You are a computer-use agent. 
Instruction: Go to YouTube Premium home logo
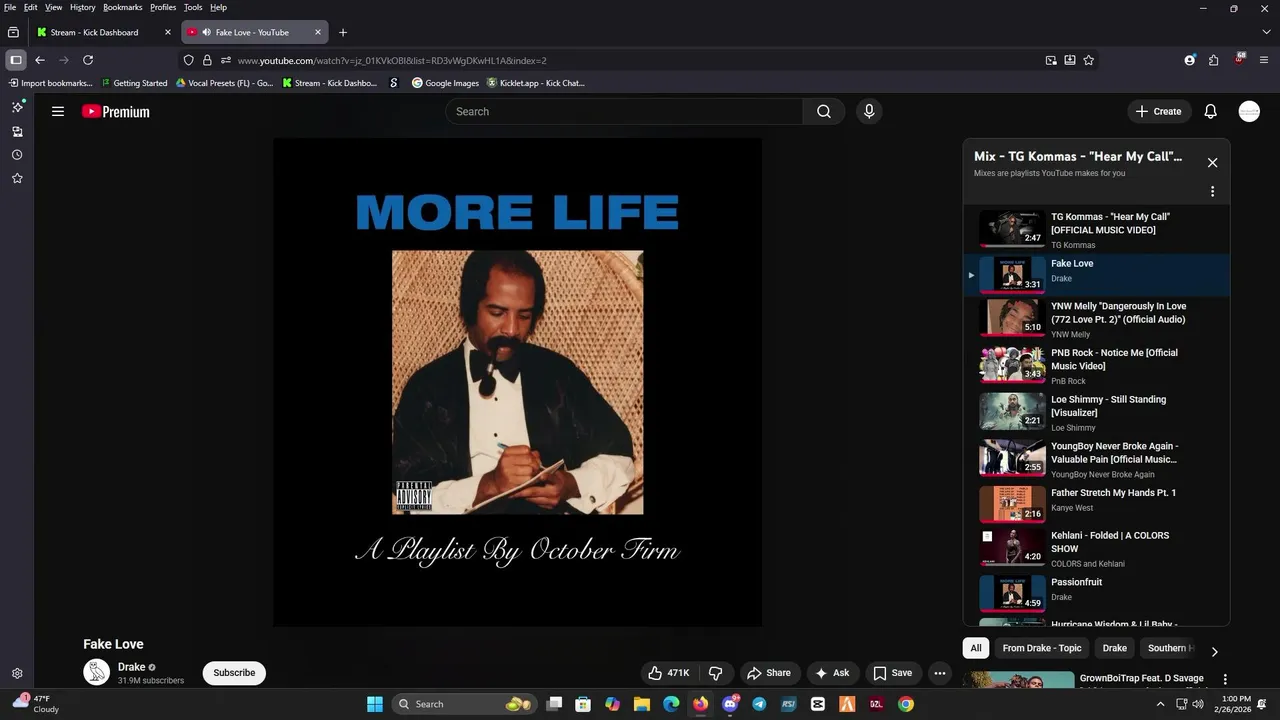[116, 112]
